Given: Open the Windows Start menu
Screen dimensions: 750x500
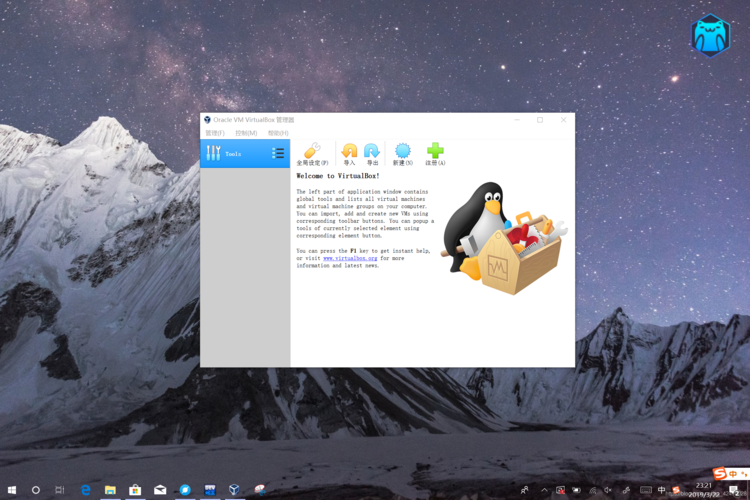Looking at the screenshot, I should [12, 490].
